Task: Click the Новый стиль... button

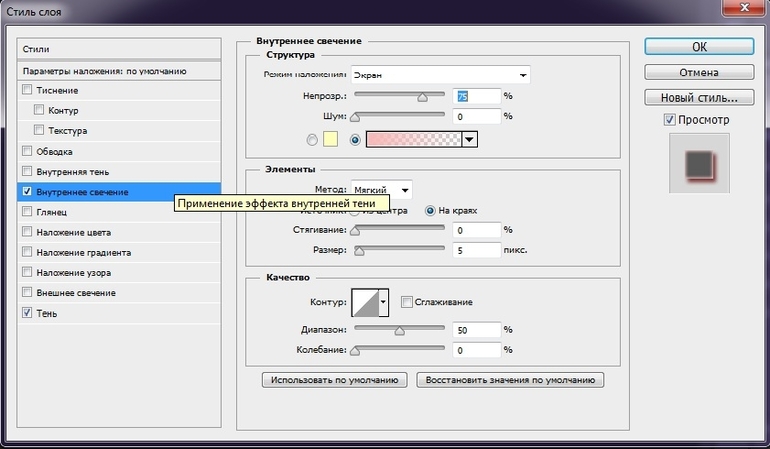Action: [698, 98]
